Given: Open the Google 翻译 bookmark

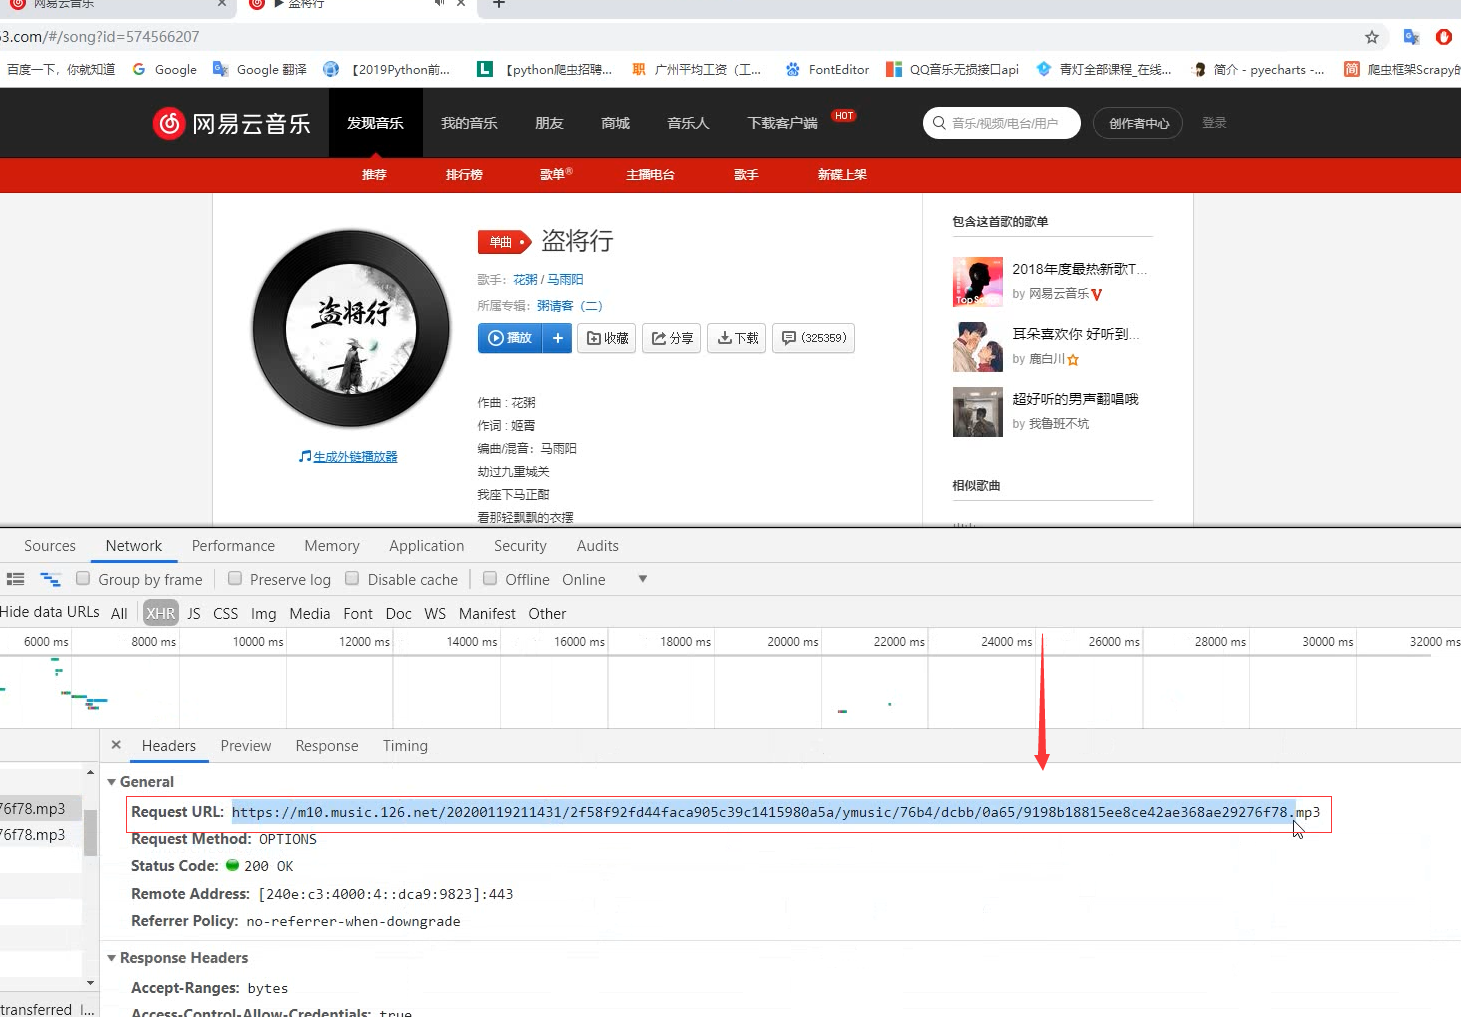Looking at the screenshot, I should pyautogui.click(x=260, y=69).
